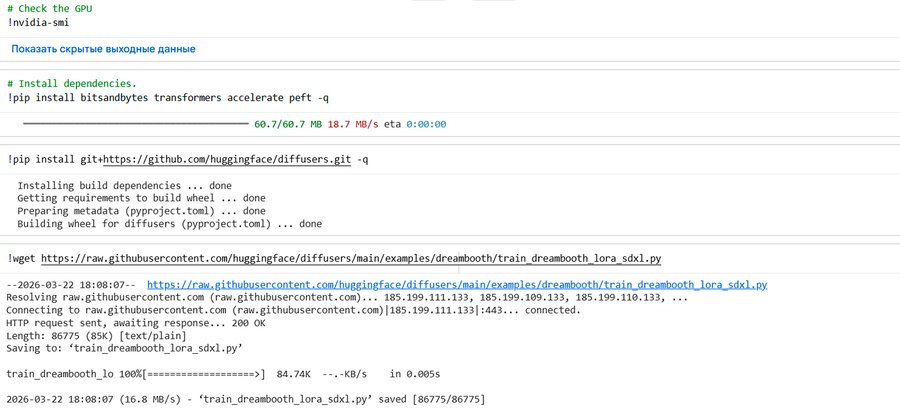Click the 'pip install bitsandbytes transformers' line
This screenshot has height=419, width=900.
168,98
